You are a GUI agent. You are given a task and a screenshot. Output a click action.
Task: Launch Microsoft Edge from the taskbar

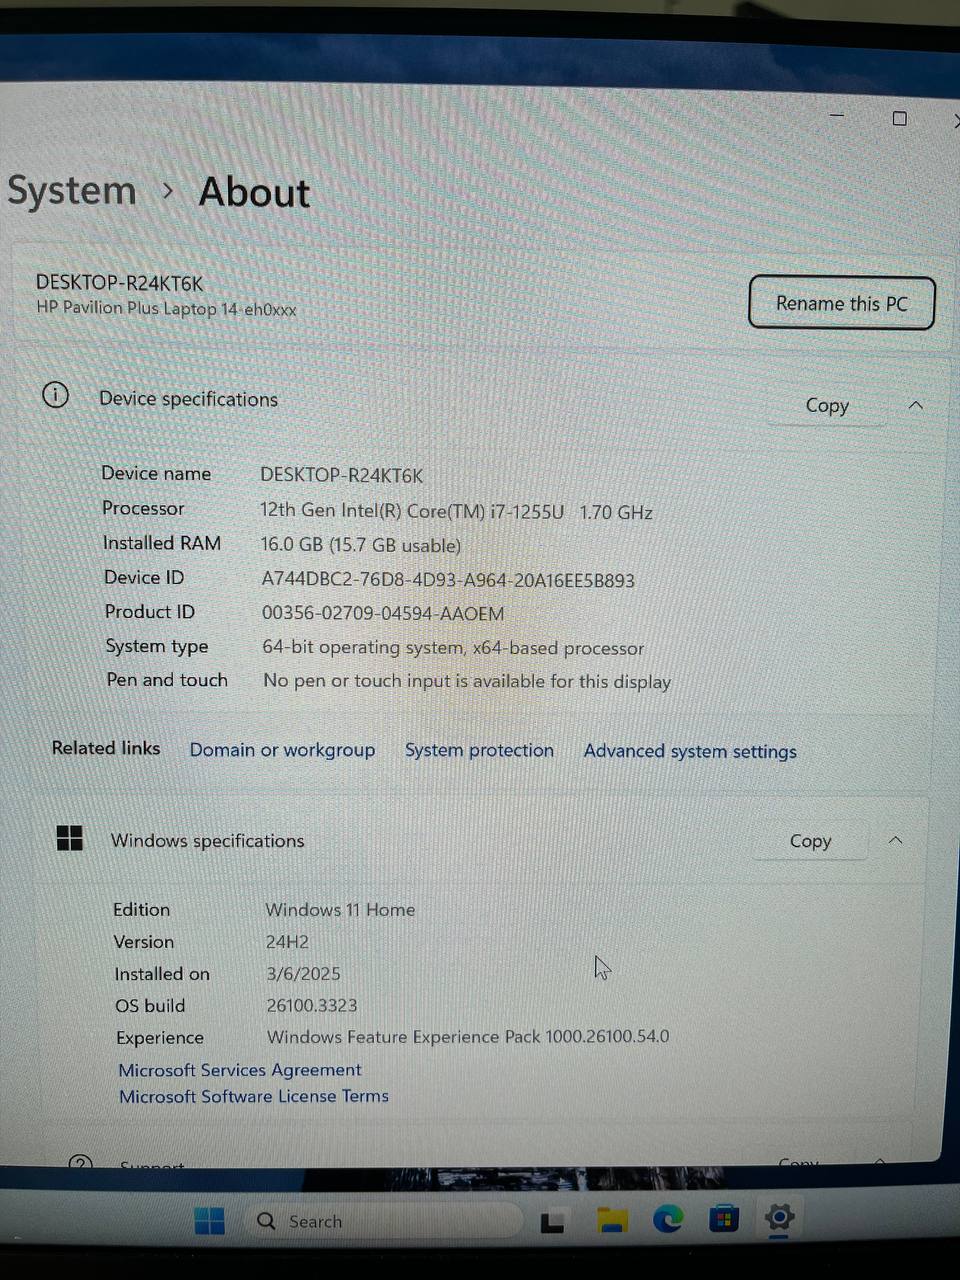point(667,1219)
